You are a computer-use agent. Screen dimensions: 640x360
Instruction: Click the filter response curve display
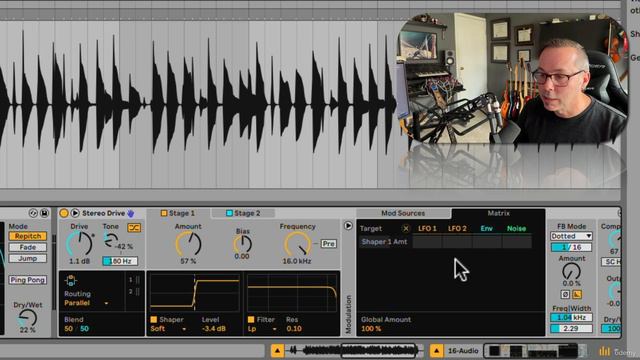292,292
